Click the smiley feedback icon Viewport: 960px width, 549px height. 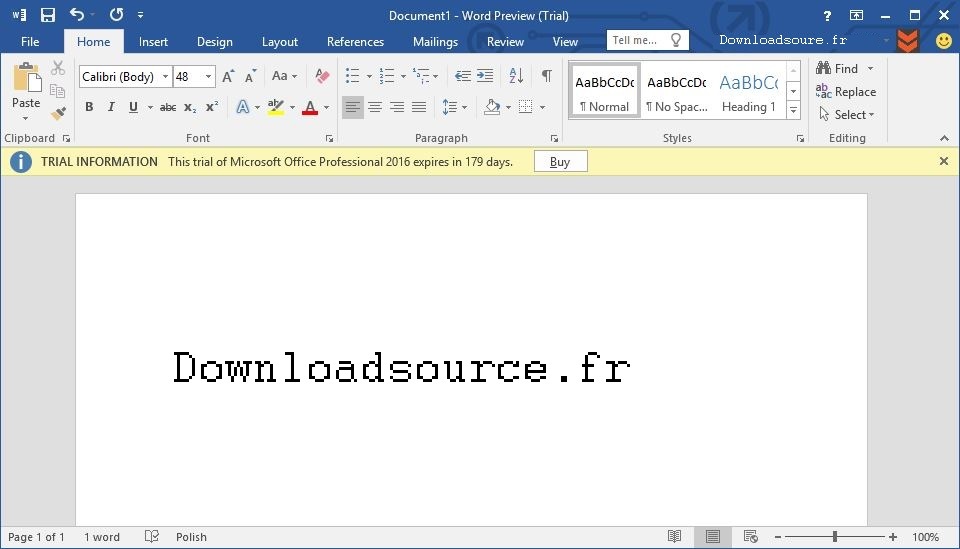[944, 41]
